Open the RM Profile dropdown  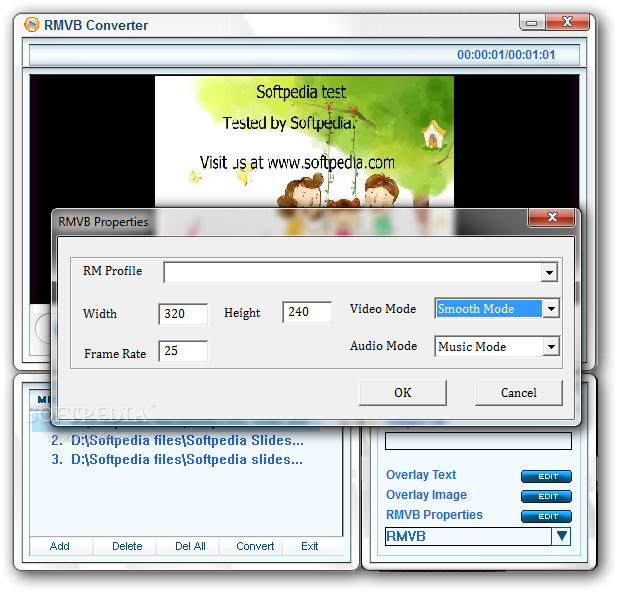tap(549, 272)
